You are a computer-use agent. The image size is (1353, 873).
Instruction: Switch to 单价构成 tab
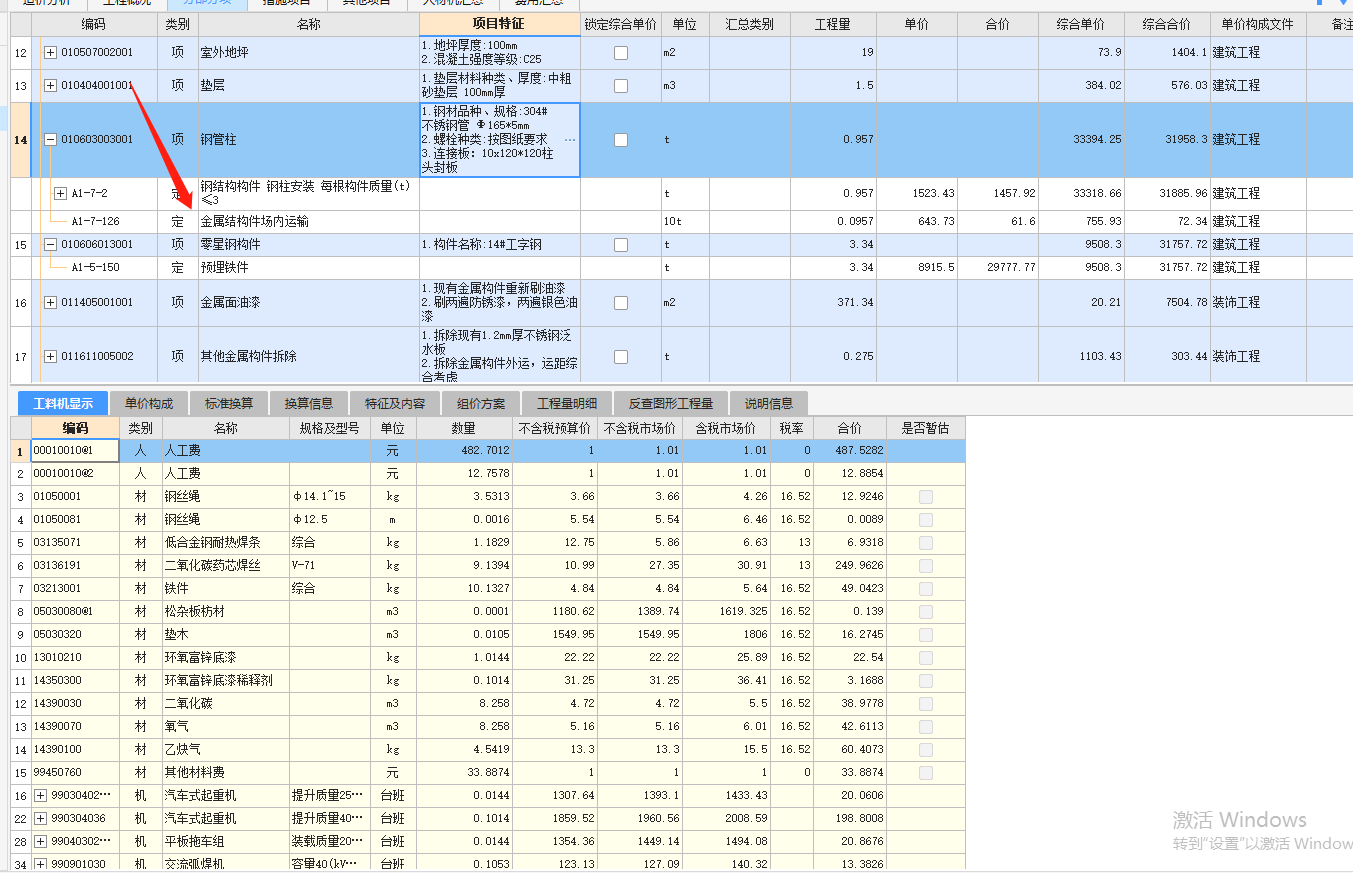(x=149, y=404)
